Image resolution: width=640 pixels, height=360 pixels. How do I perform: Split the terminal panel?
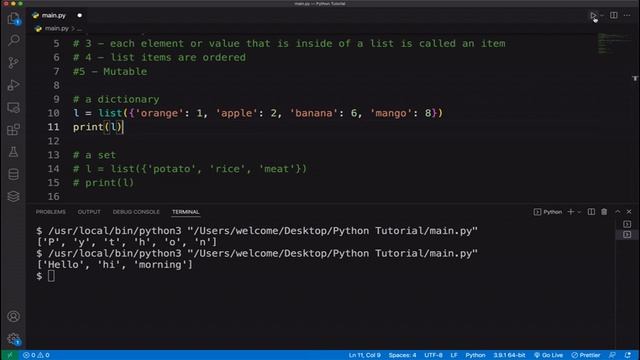point(591,211)
